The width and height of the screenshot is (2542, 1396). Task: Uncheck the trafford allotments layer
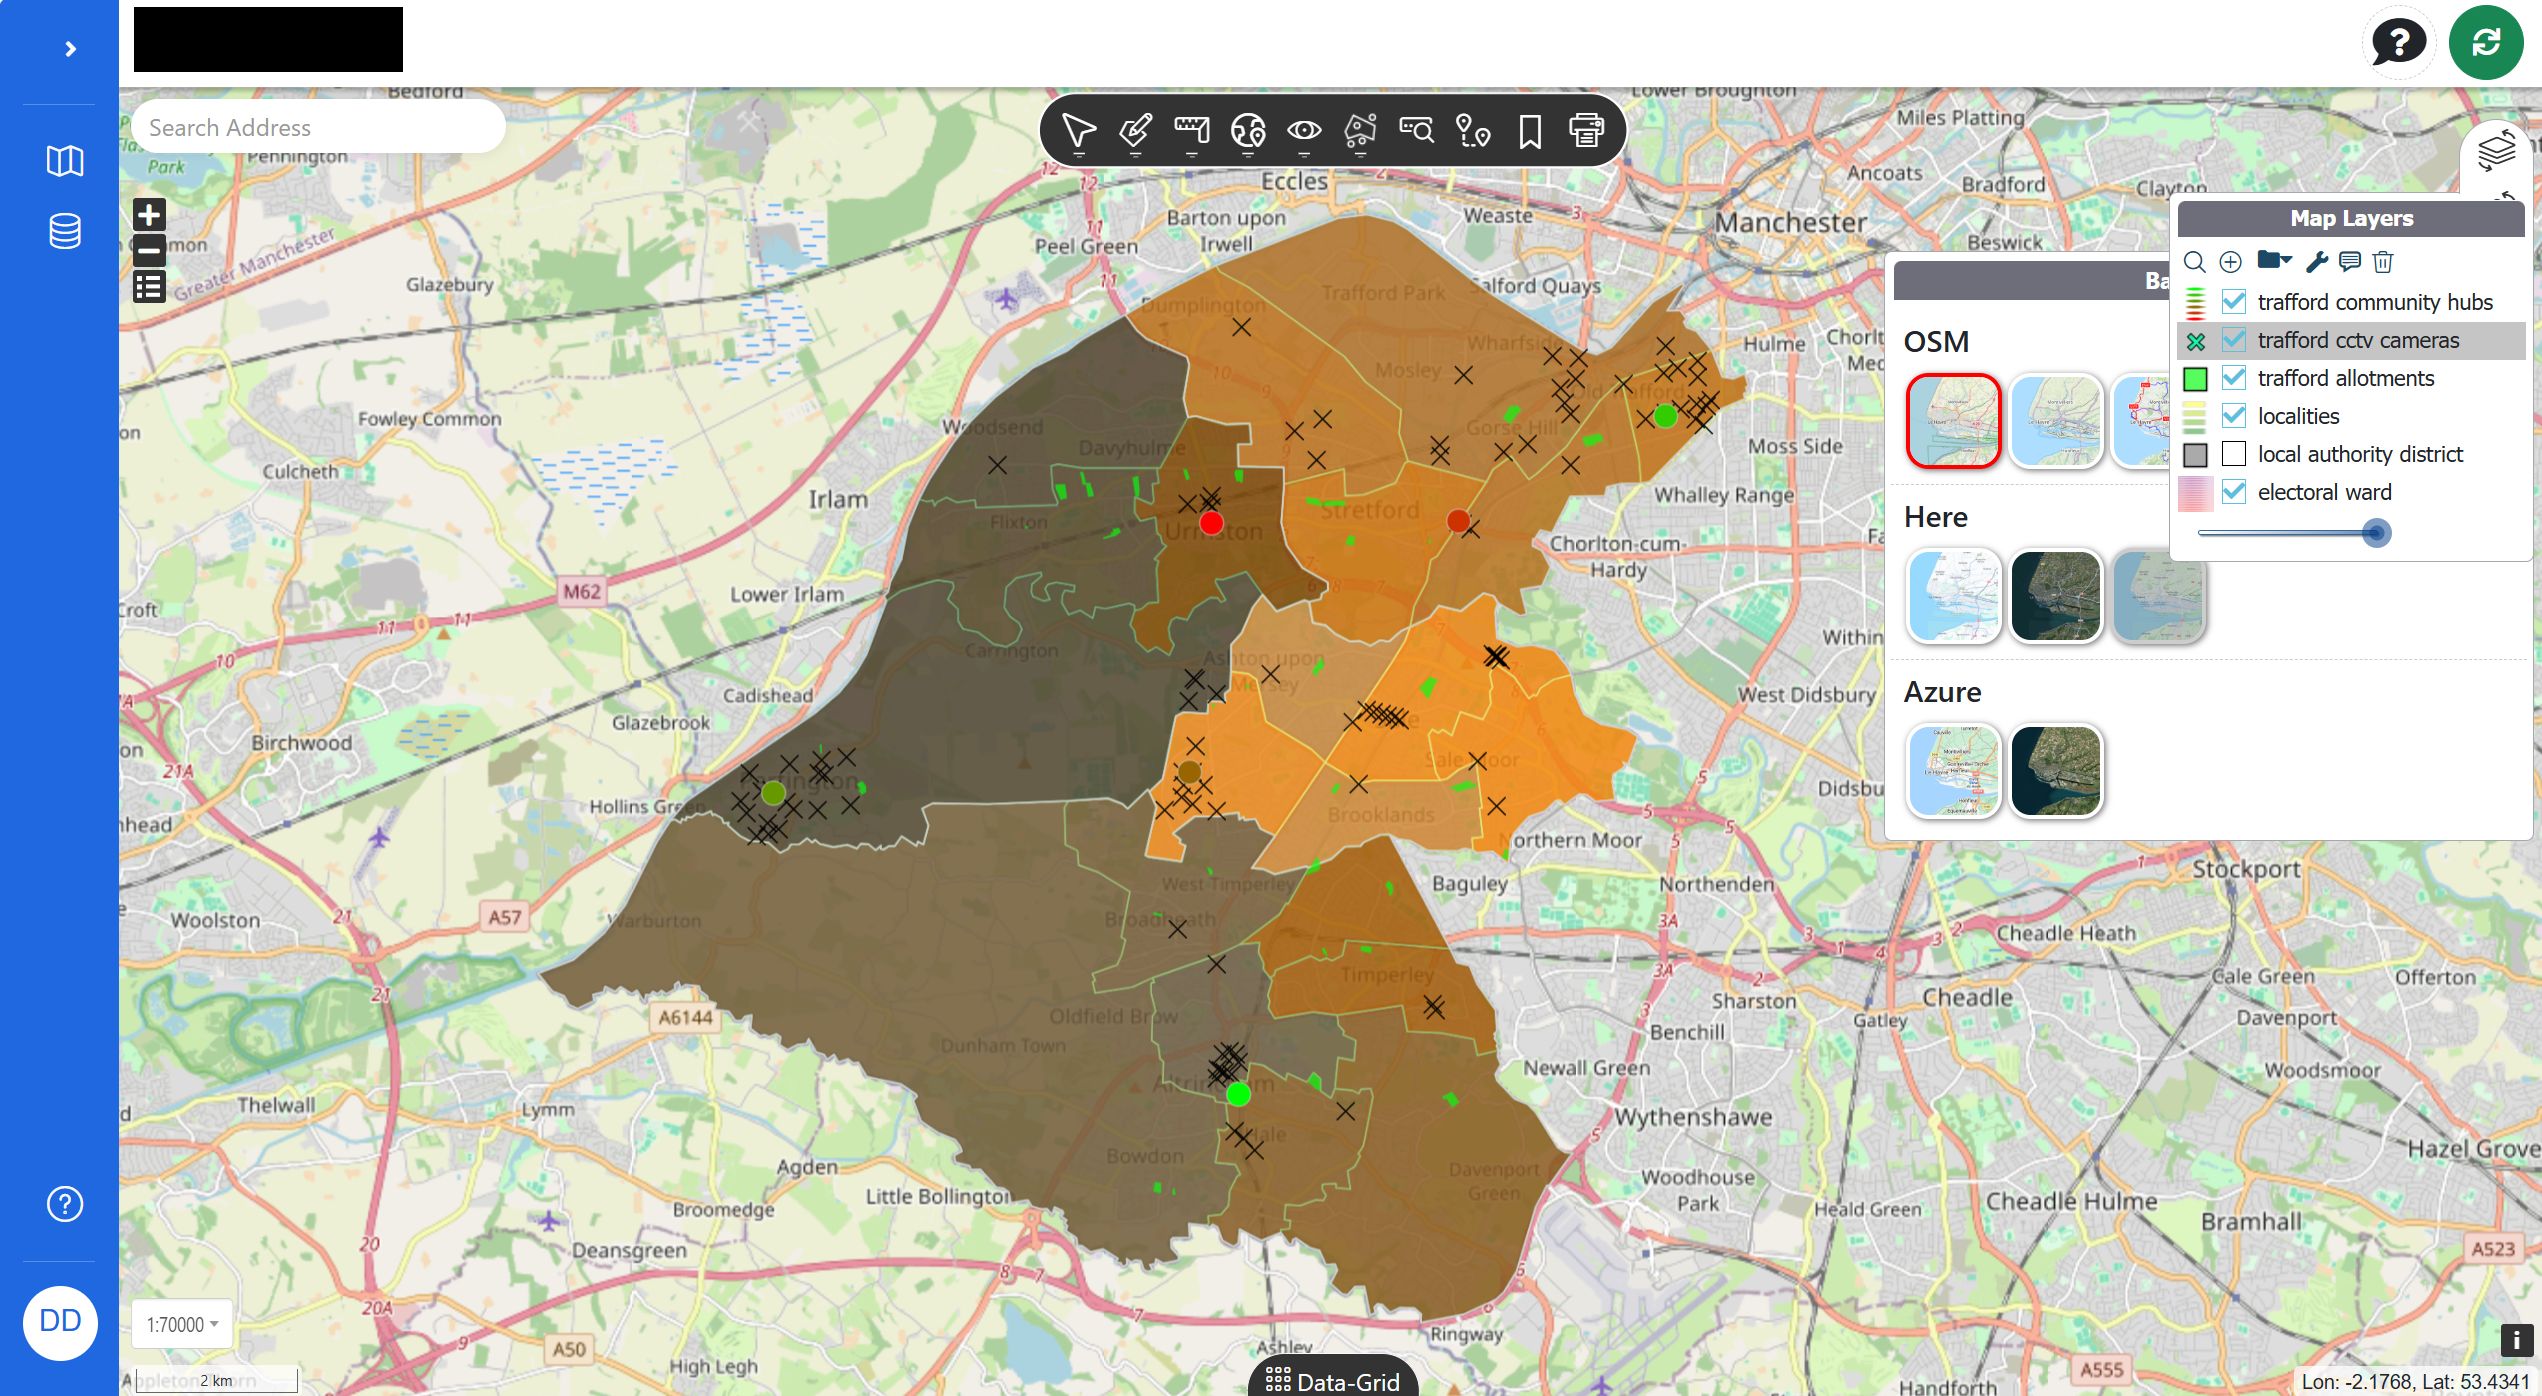tap(2233, 378)
